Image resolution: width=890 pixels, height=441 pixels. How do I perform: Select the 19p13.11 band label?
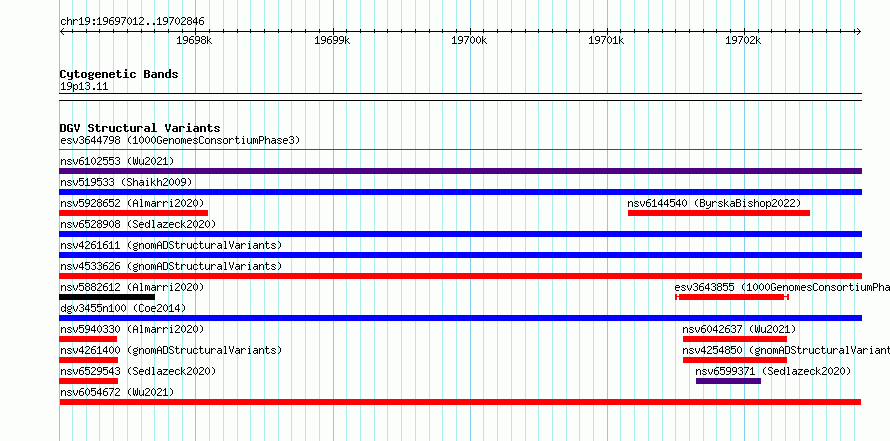point(84,87)
